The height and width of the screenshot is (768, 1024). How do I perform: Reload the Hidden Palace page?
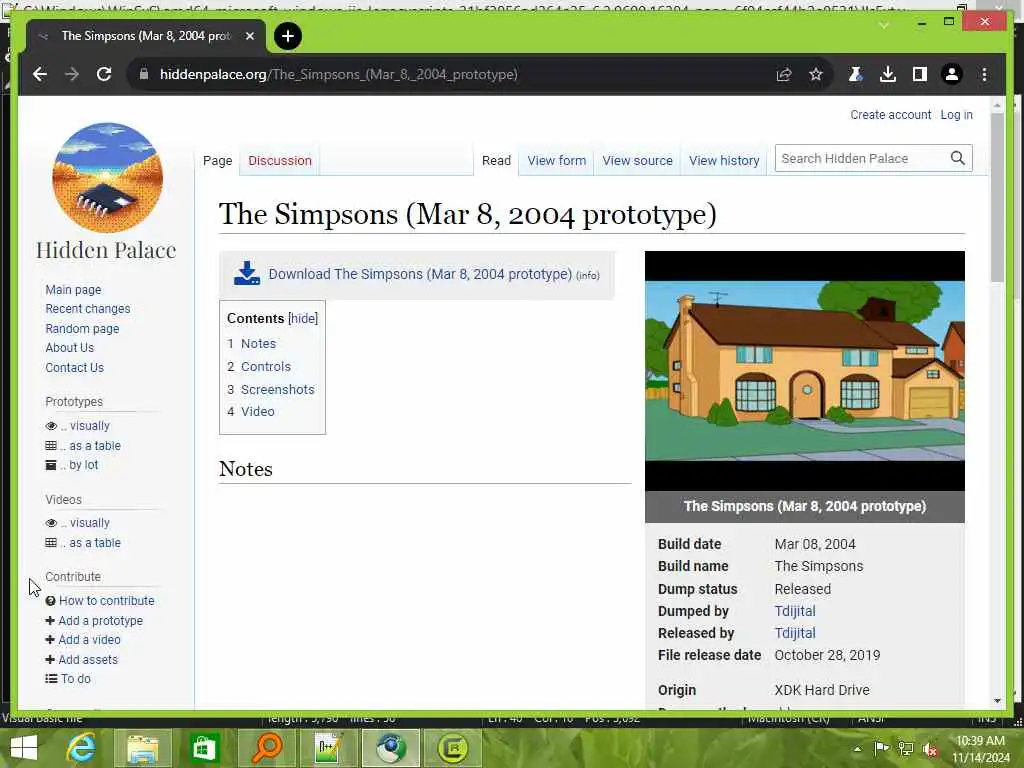[x=104, y=74]
